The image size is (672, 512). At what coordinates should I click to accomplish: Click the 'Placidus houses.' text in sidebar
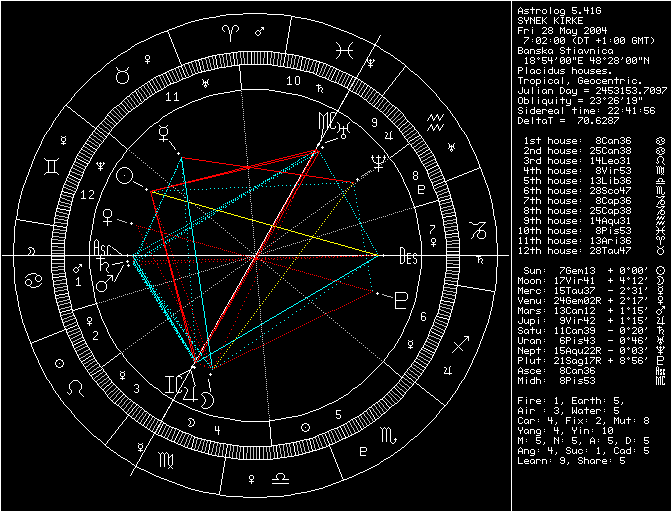(x=559, y=73)
